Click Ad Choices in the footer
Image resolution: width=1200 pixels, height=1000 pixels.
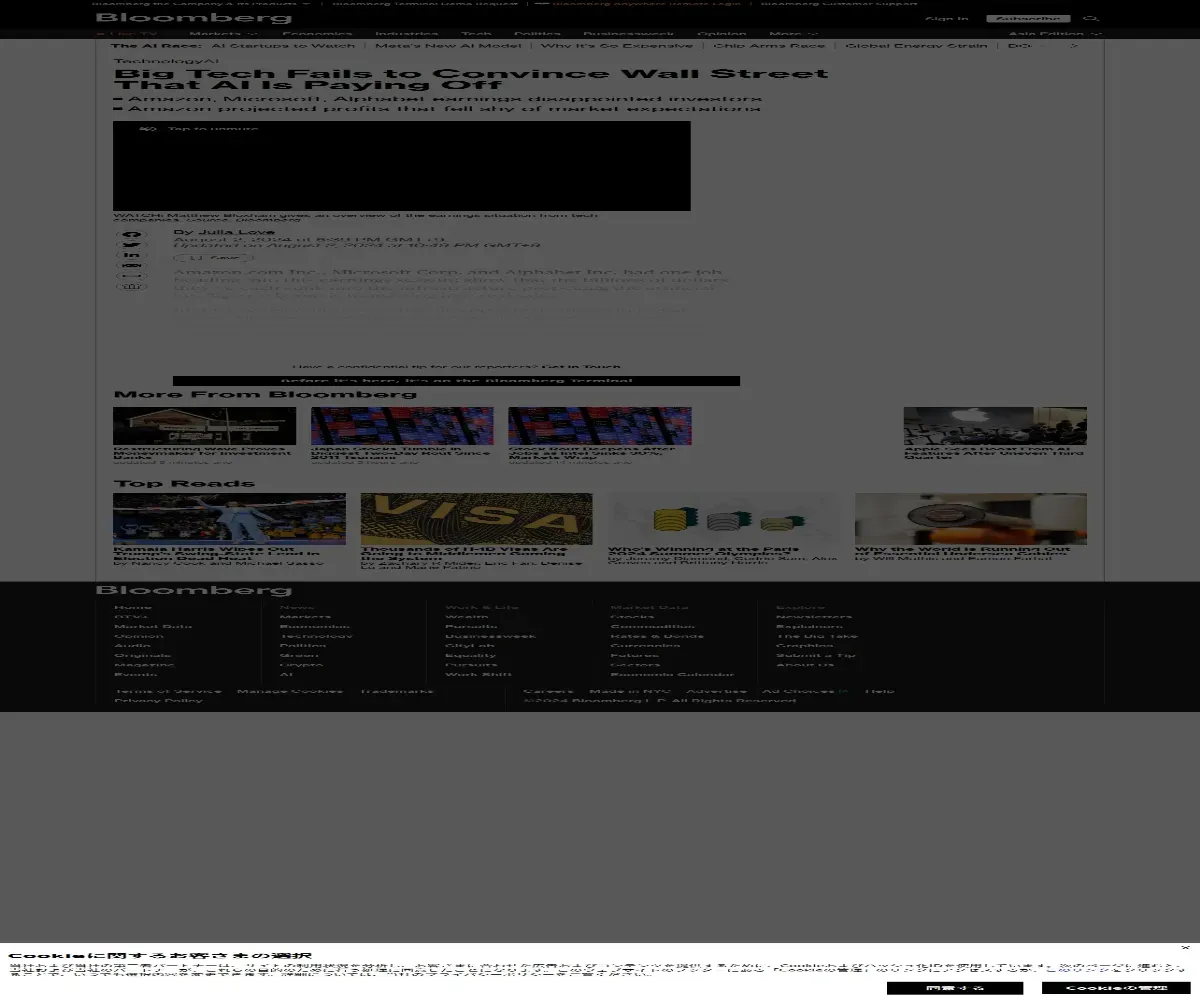(x=805, y=691)
